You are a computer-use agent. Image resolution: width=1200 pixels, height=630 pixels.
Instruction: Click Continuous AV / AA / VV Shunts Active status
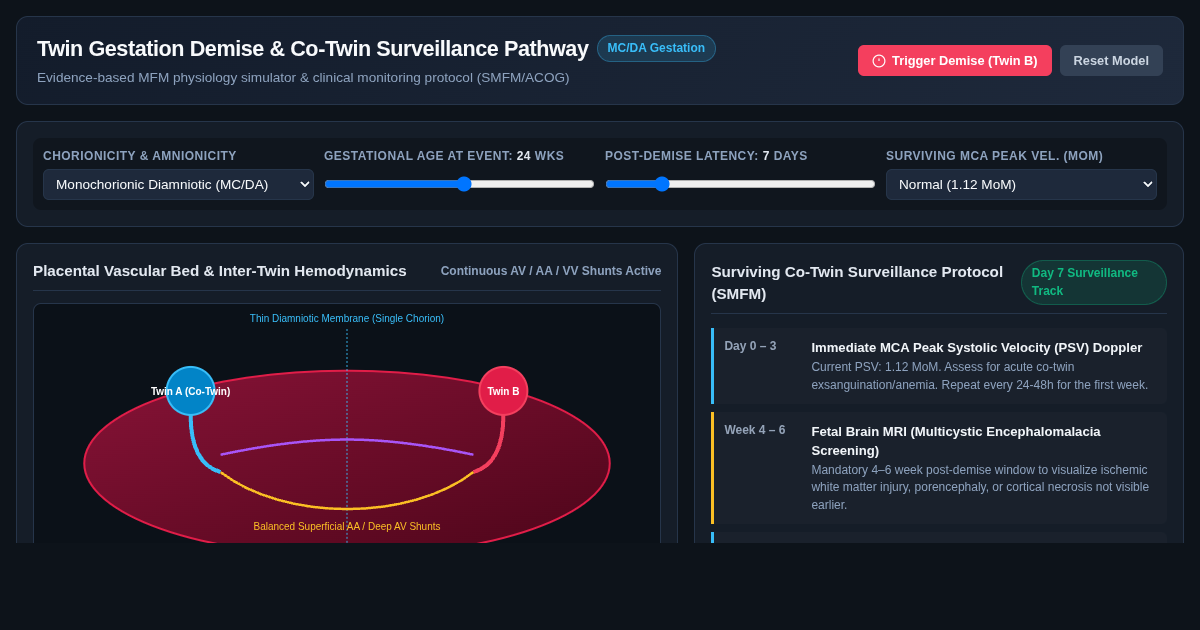tap(551, 271)
